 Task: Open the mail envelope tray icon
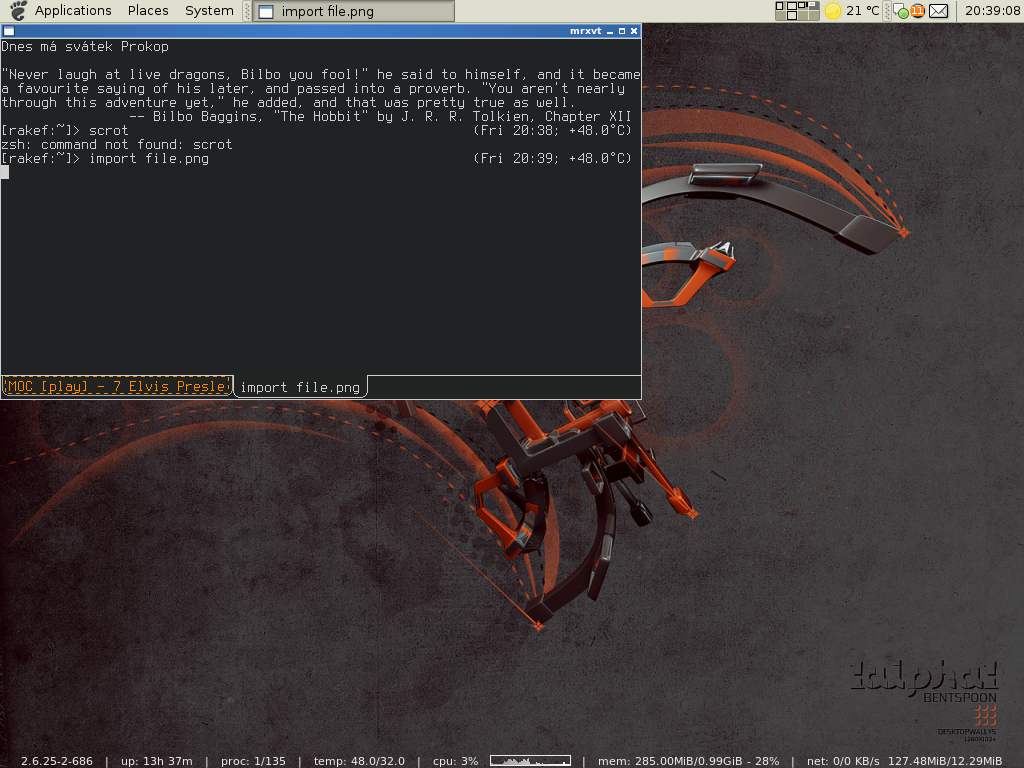pos(938,11)
